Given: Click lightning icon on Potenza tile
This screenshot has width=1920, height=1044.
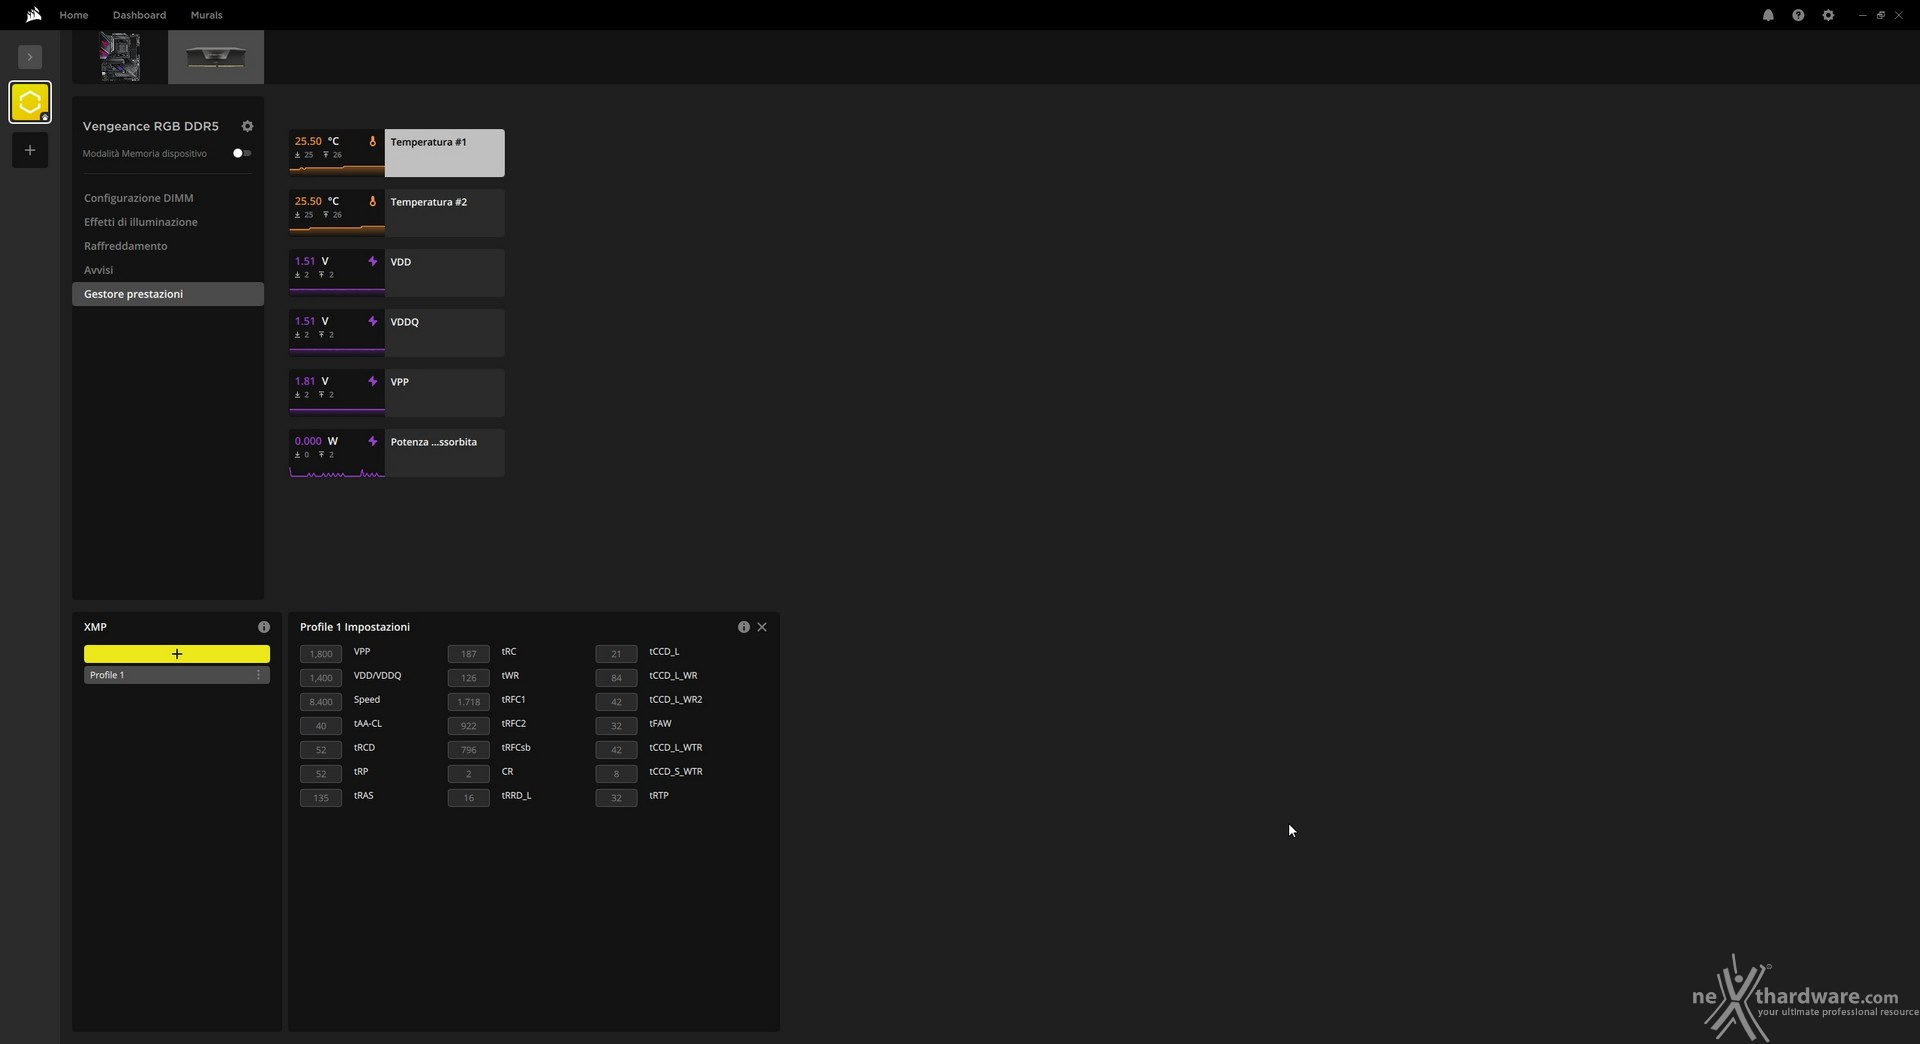Looking at the screenshot, I should (372, 442).
